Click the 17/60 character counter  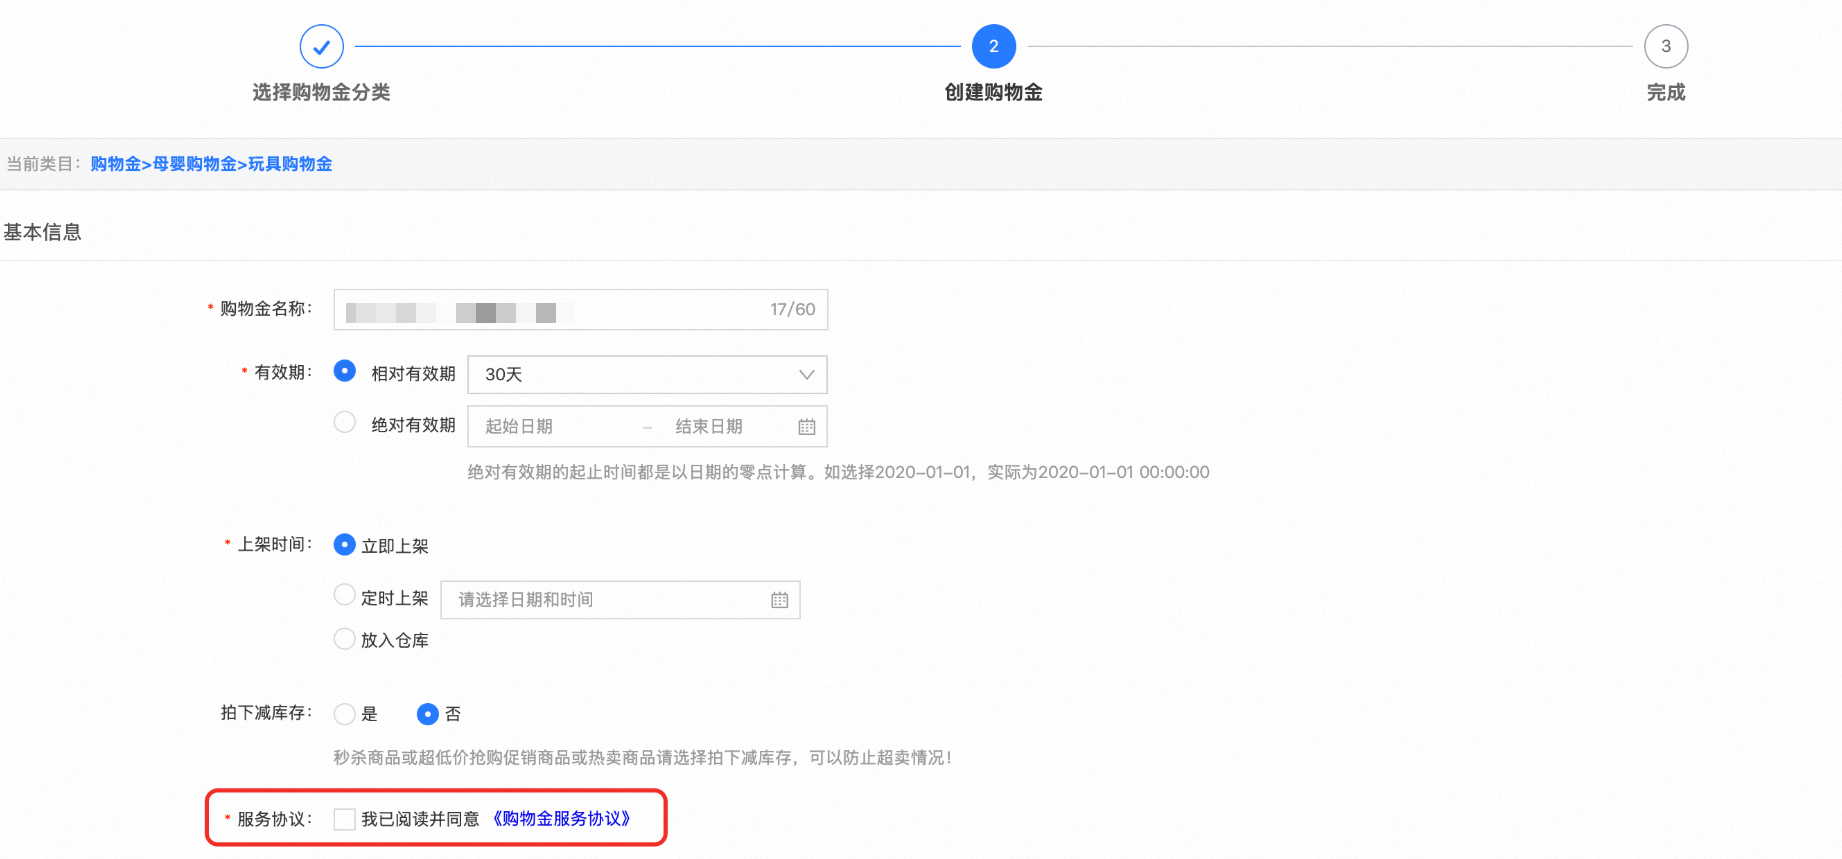pos(793,310)
